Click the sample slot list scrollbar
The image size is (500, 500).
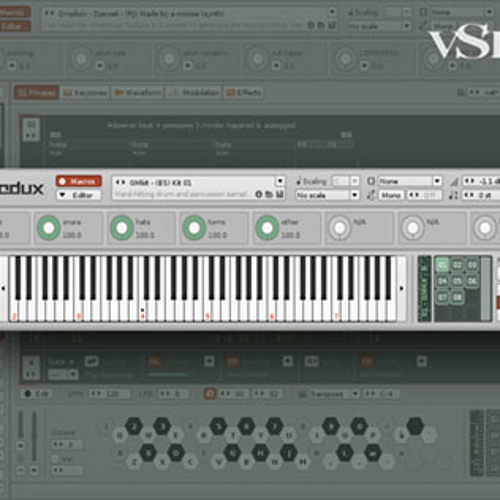click(486, 289)
